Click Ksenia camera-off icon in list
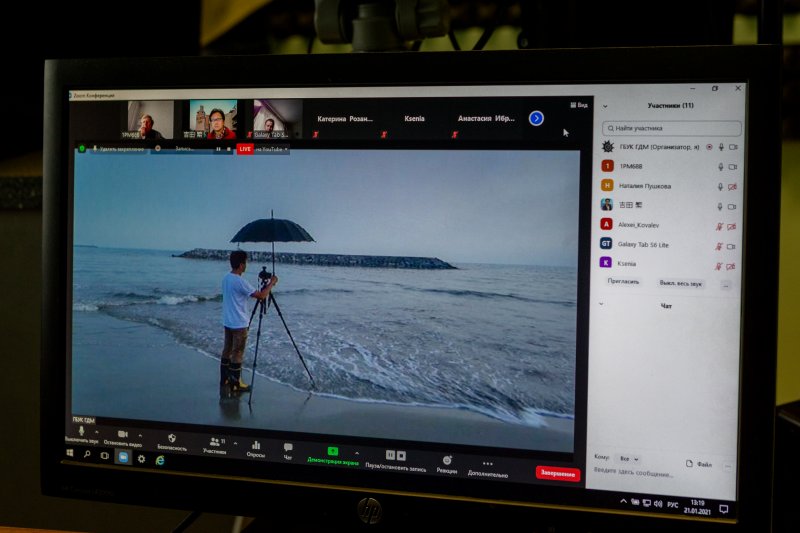The width and height of the screenshot is (800, 533). 731,266
